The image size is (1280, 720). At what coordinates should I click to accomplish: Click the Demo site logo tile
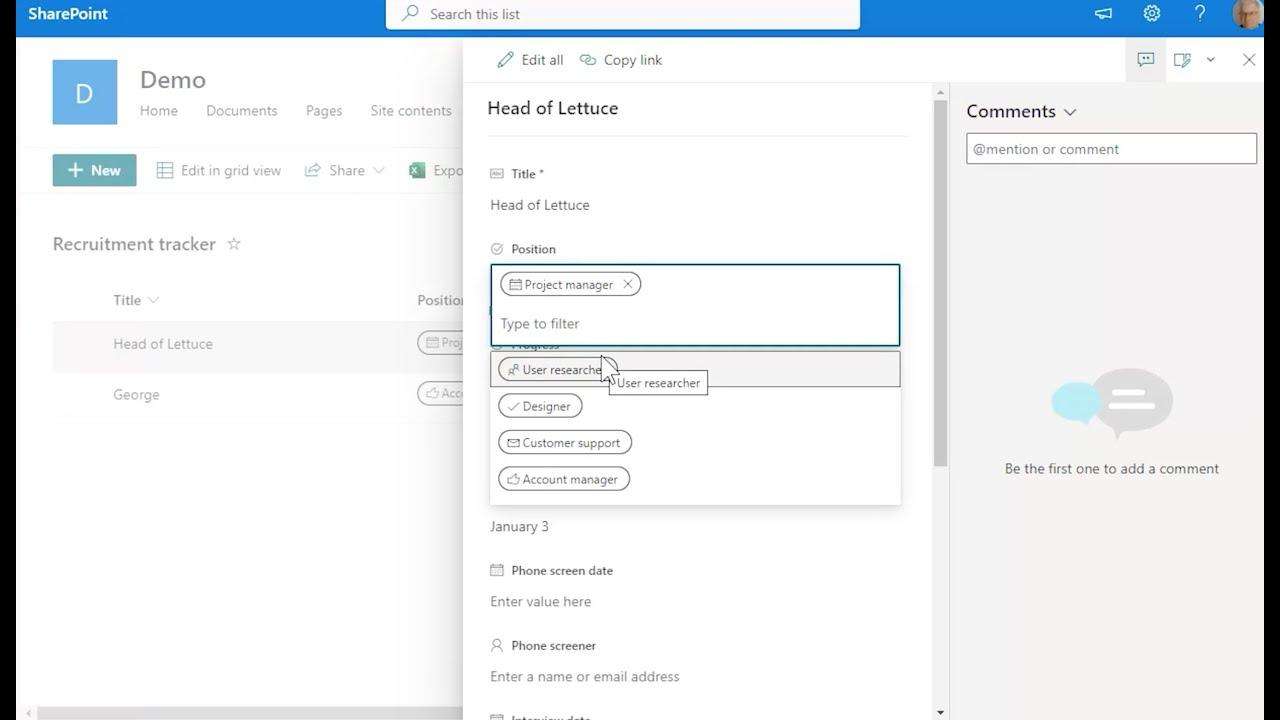pos(85,92)
